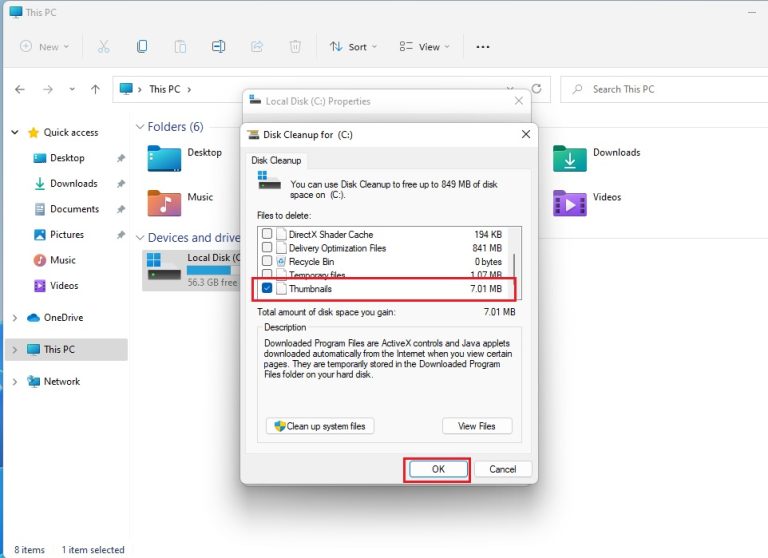
Task: Check the Delivery Optimization Files checkbox
Action: pyautogui.click(x=267, y=247)
